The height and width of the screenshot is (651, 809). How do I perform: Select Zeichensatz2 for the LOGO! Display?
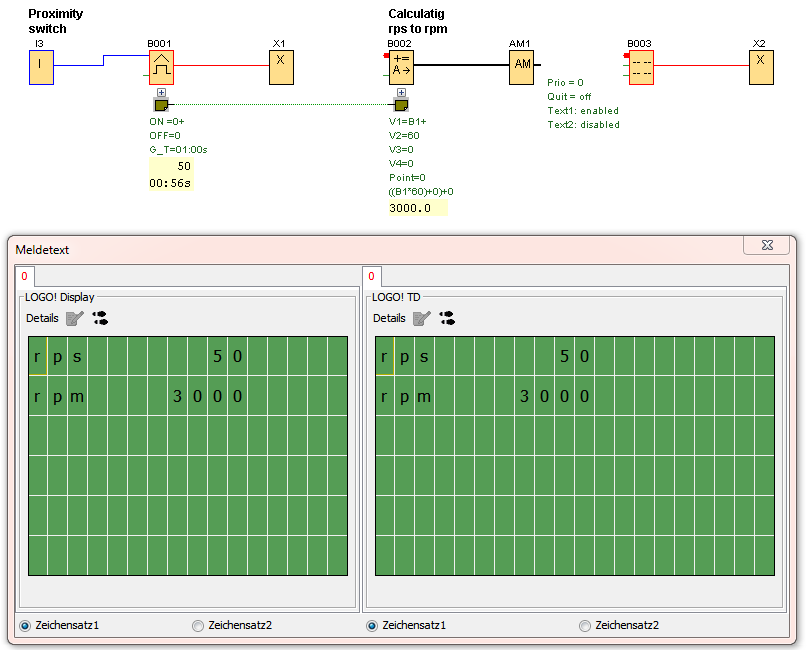[197, 626]
